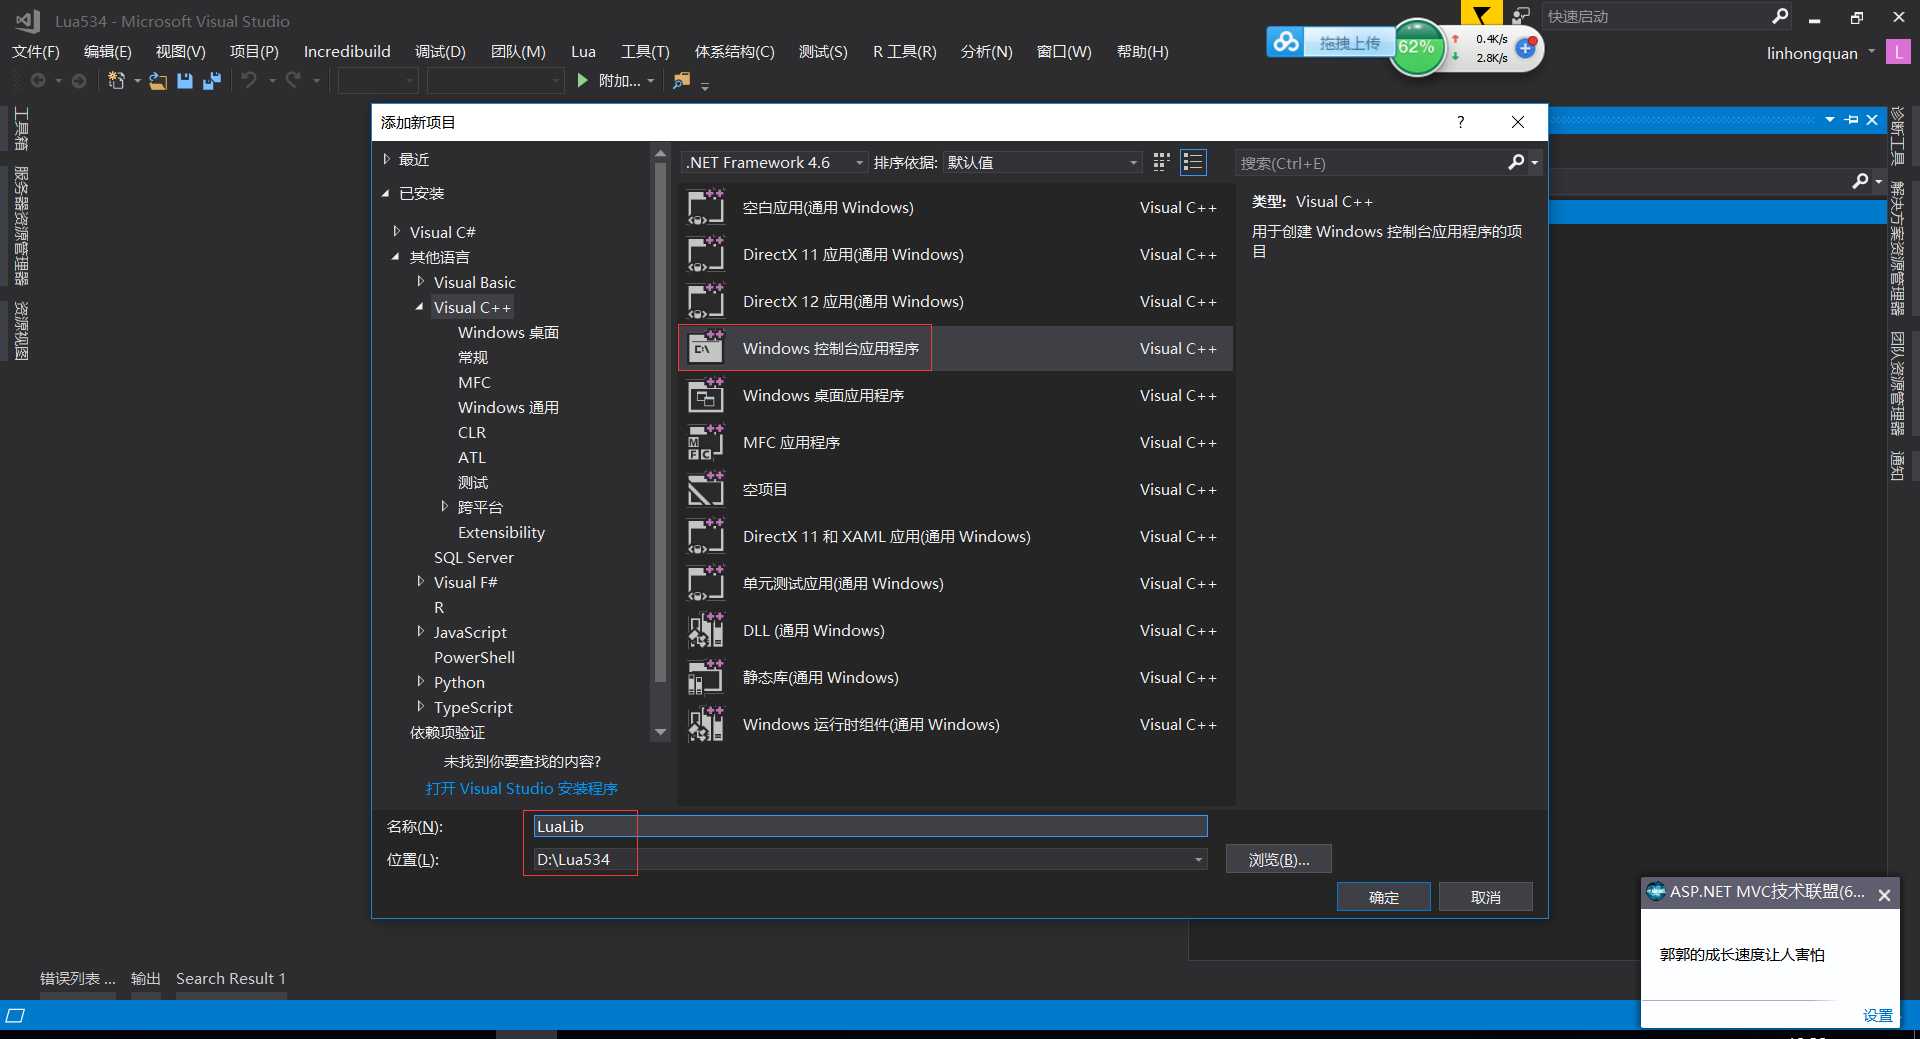Click 设置 link in notification popup
This screenshot has width=1920, height=1039.
pos(1878,1015)
